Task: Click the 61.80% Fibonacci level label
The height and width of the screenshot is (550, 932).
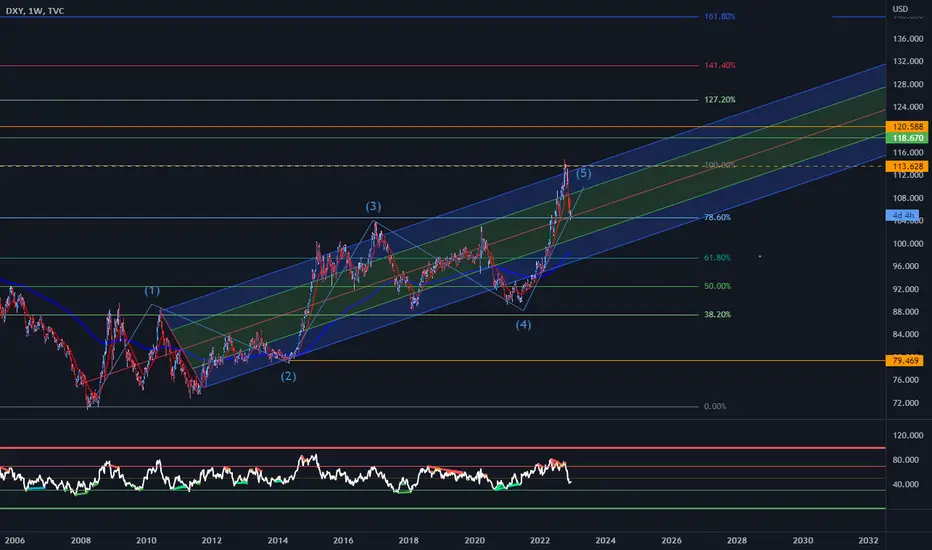Action: pyautogui.click(x=717, y=258)
